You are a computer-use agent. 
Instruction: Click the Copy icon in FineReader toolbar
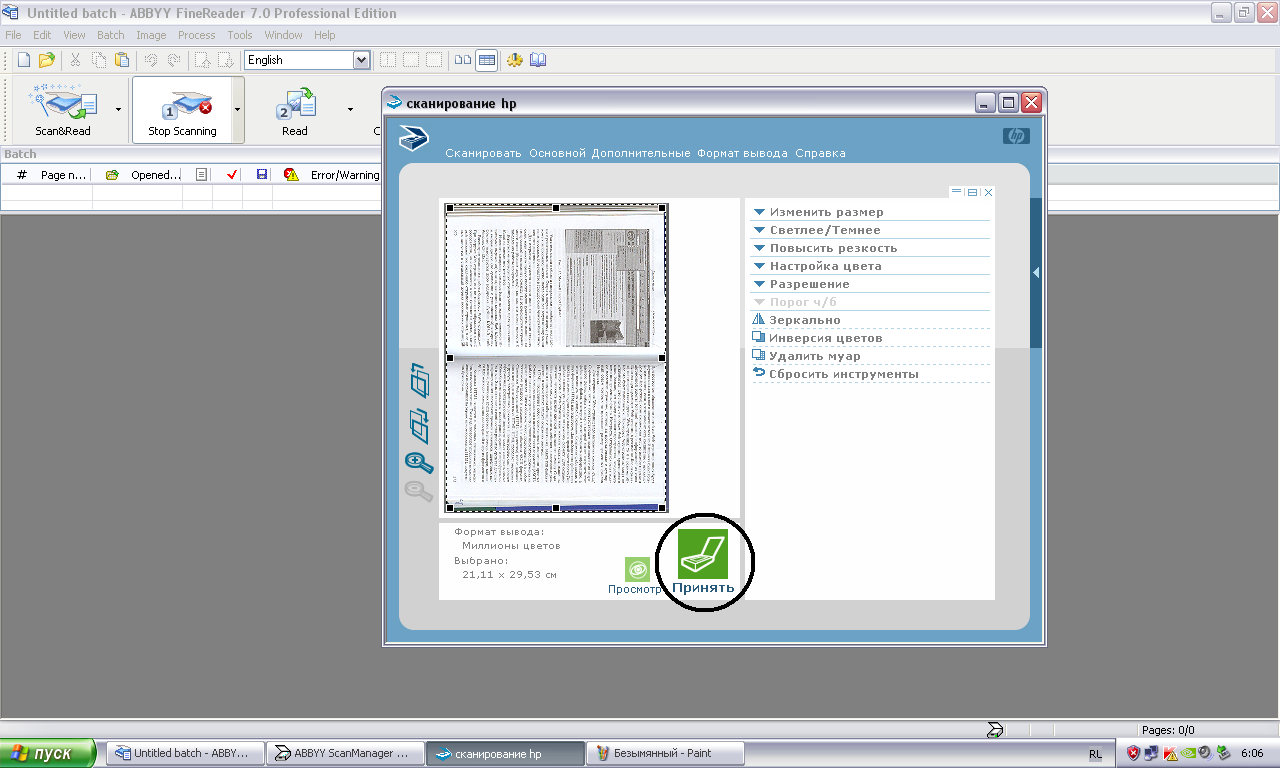(99, 60)
